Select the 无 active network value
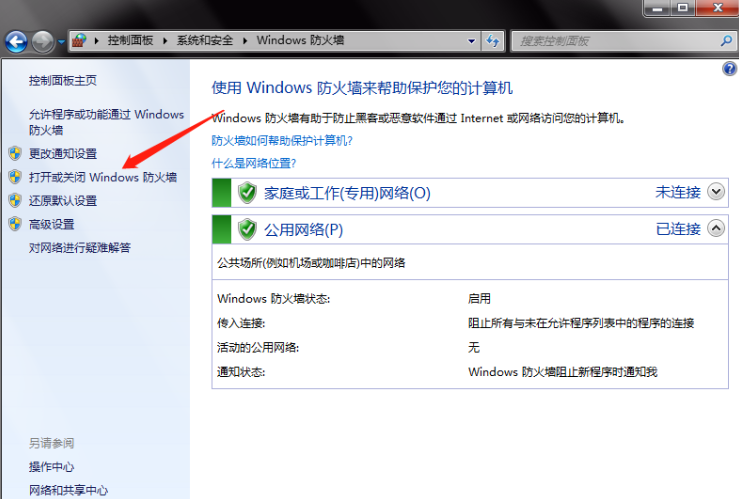739x499 pixels. [x=474, y=348]
